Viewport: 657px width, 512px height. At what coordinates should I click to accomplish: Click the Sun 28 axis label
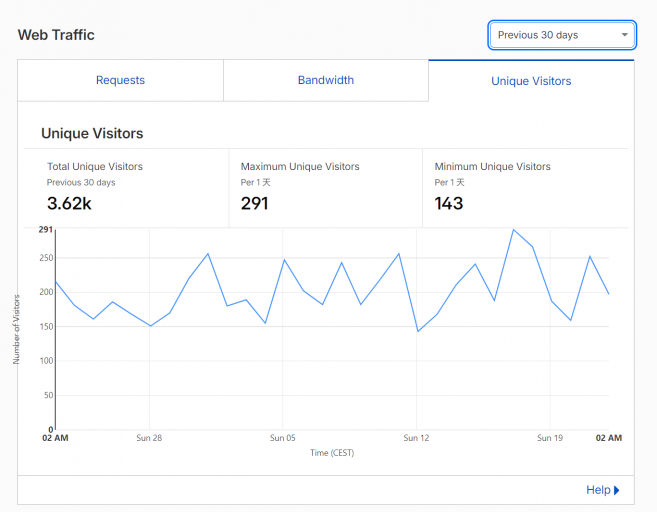pyautogui.click(x=149, y=438)
